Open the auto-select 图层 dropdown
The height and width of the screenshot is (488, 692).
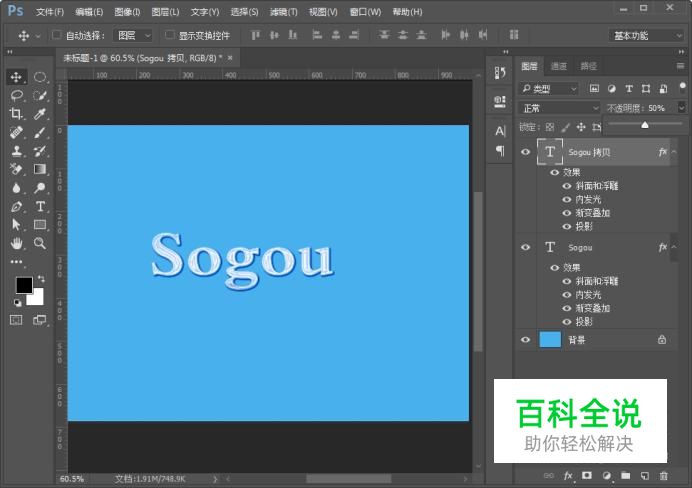[x=133, y=35]
